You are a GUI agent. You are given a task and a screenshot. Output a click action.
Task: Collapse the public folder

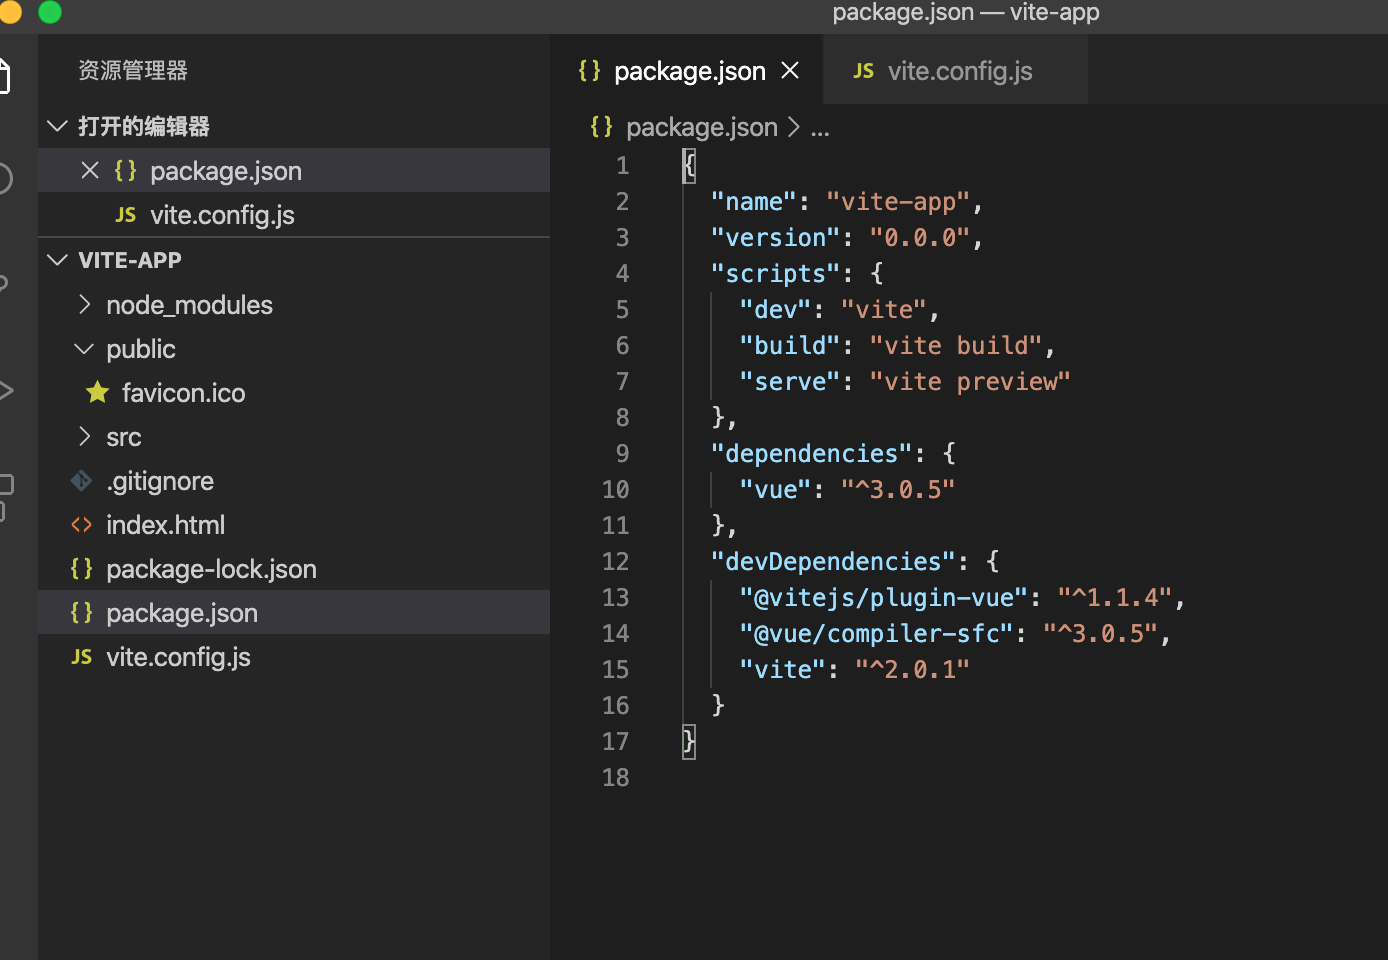click(85, 349)
